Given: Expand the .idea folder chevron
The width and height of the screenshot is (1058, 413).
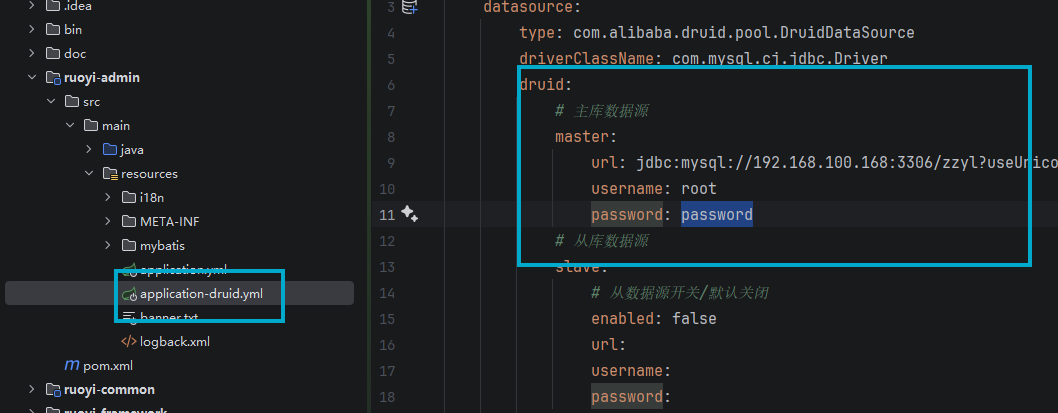Looking at the screenshot, I should [32, 6].
